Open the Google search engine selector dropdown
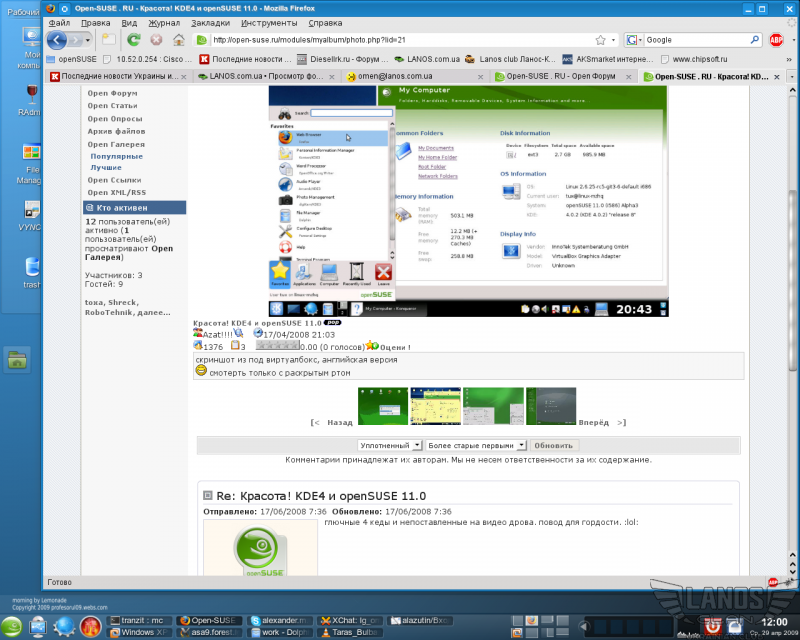 tap(634, 40)
